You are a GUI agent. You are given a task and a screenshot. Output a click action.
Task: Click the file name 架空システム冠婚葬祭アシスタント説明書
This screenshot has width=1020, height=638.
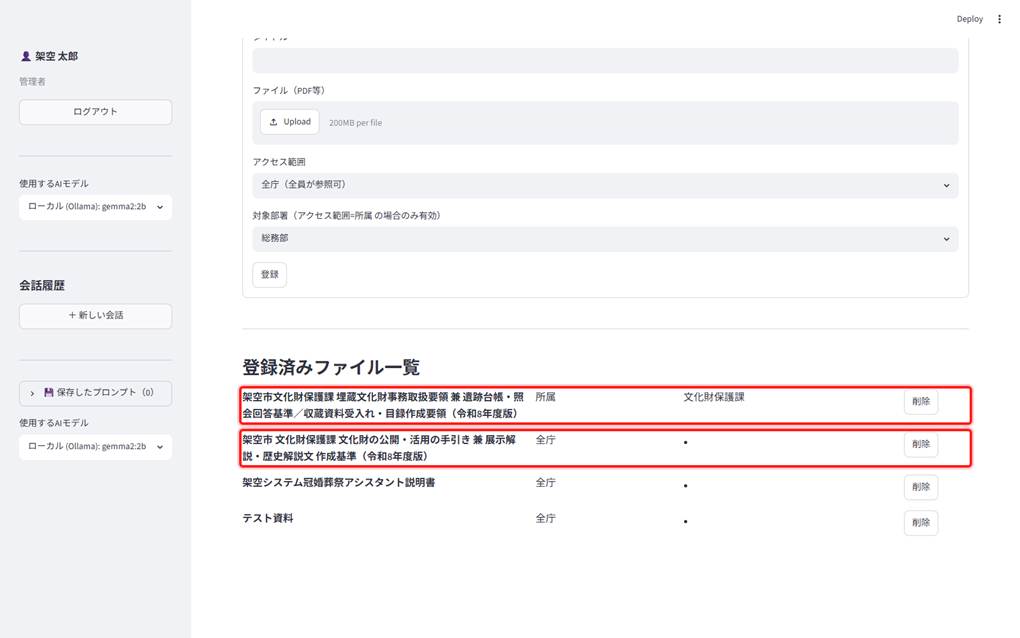pyautogui.click(x=339, y=483)
